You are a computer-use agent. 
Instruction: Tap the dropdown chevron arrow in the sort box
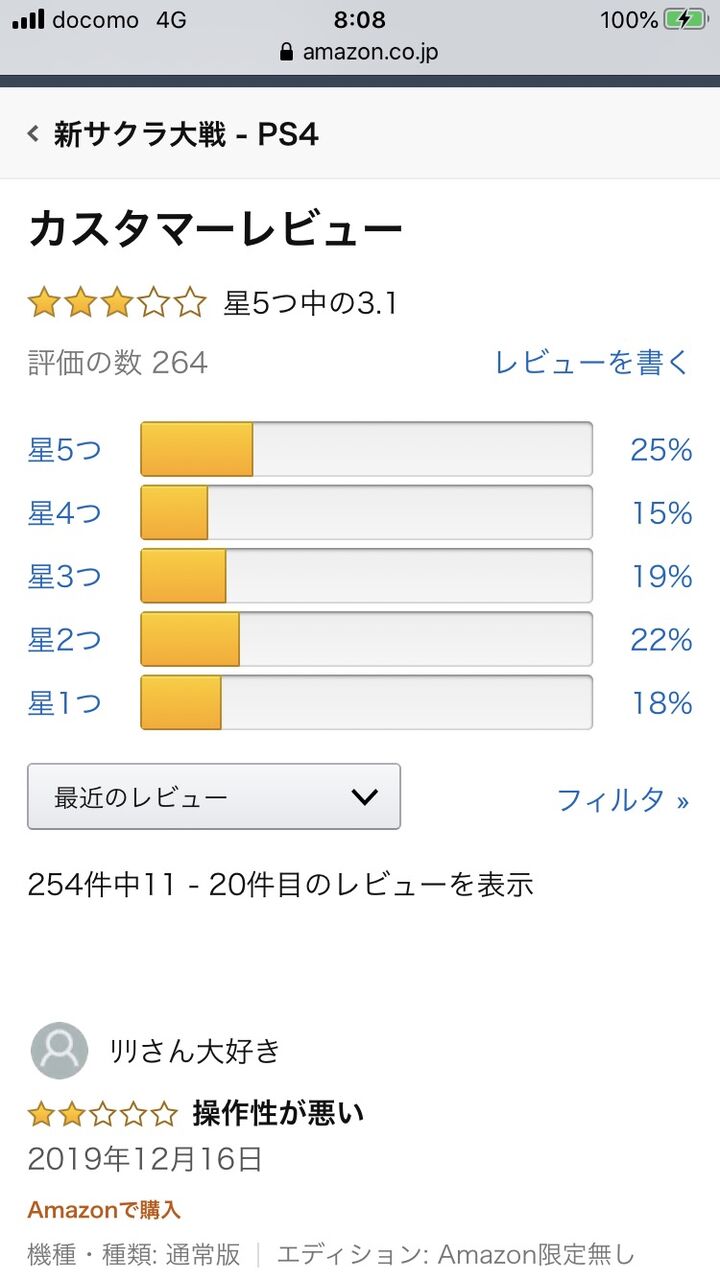point(365,797)
